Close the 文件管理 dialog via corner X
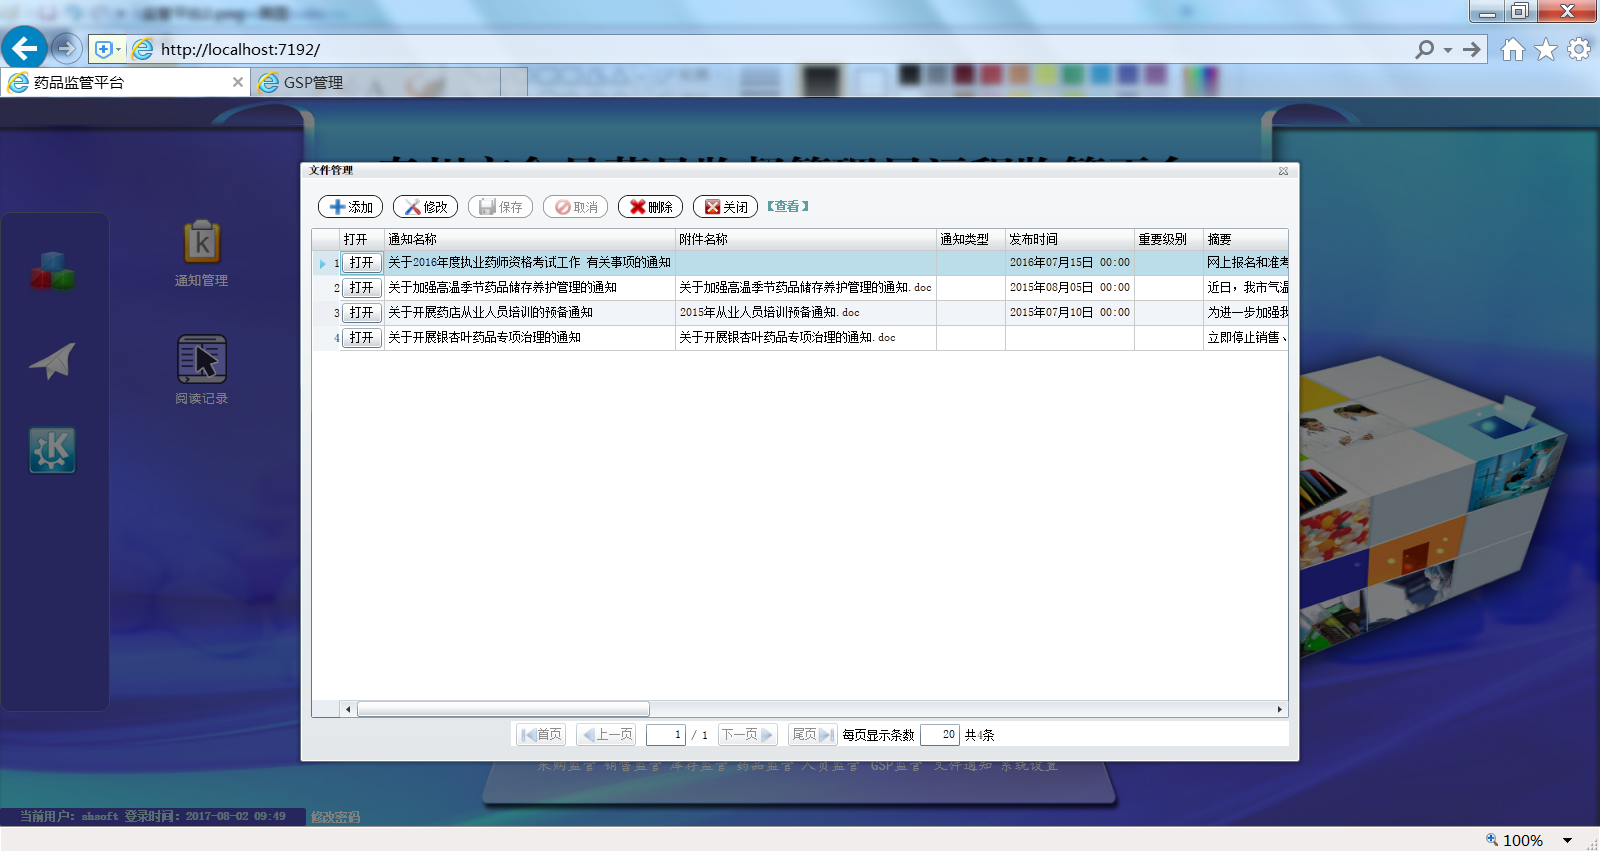This screenshot has height=852, width=1600. point(1283,171)
